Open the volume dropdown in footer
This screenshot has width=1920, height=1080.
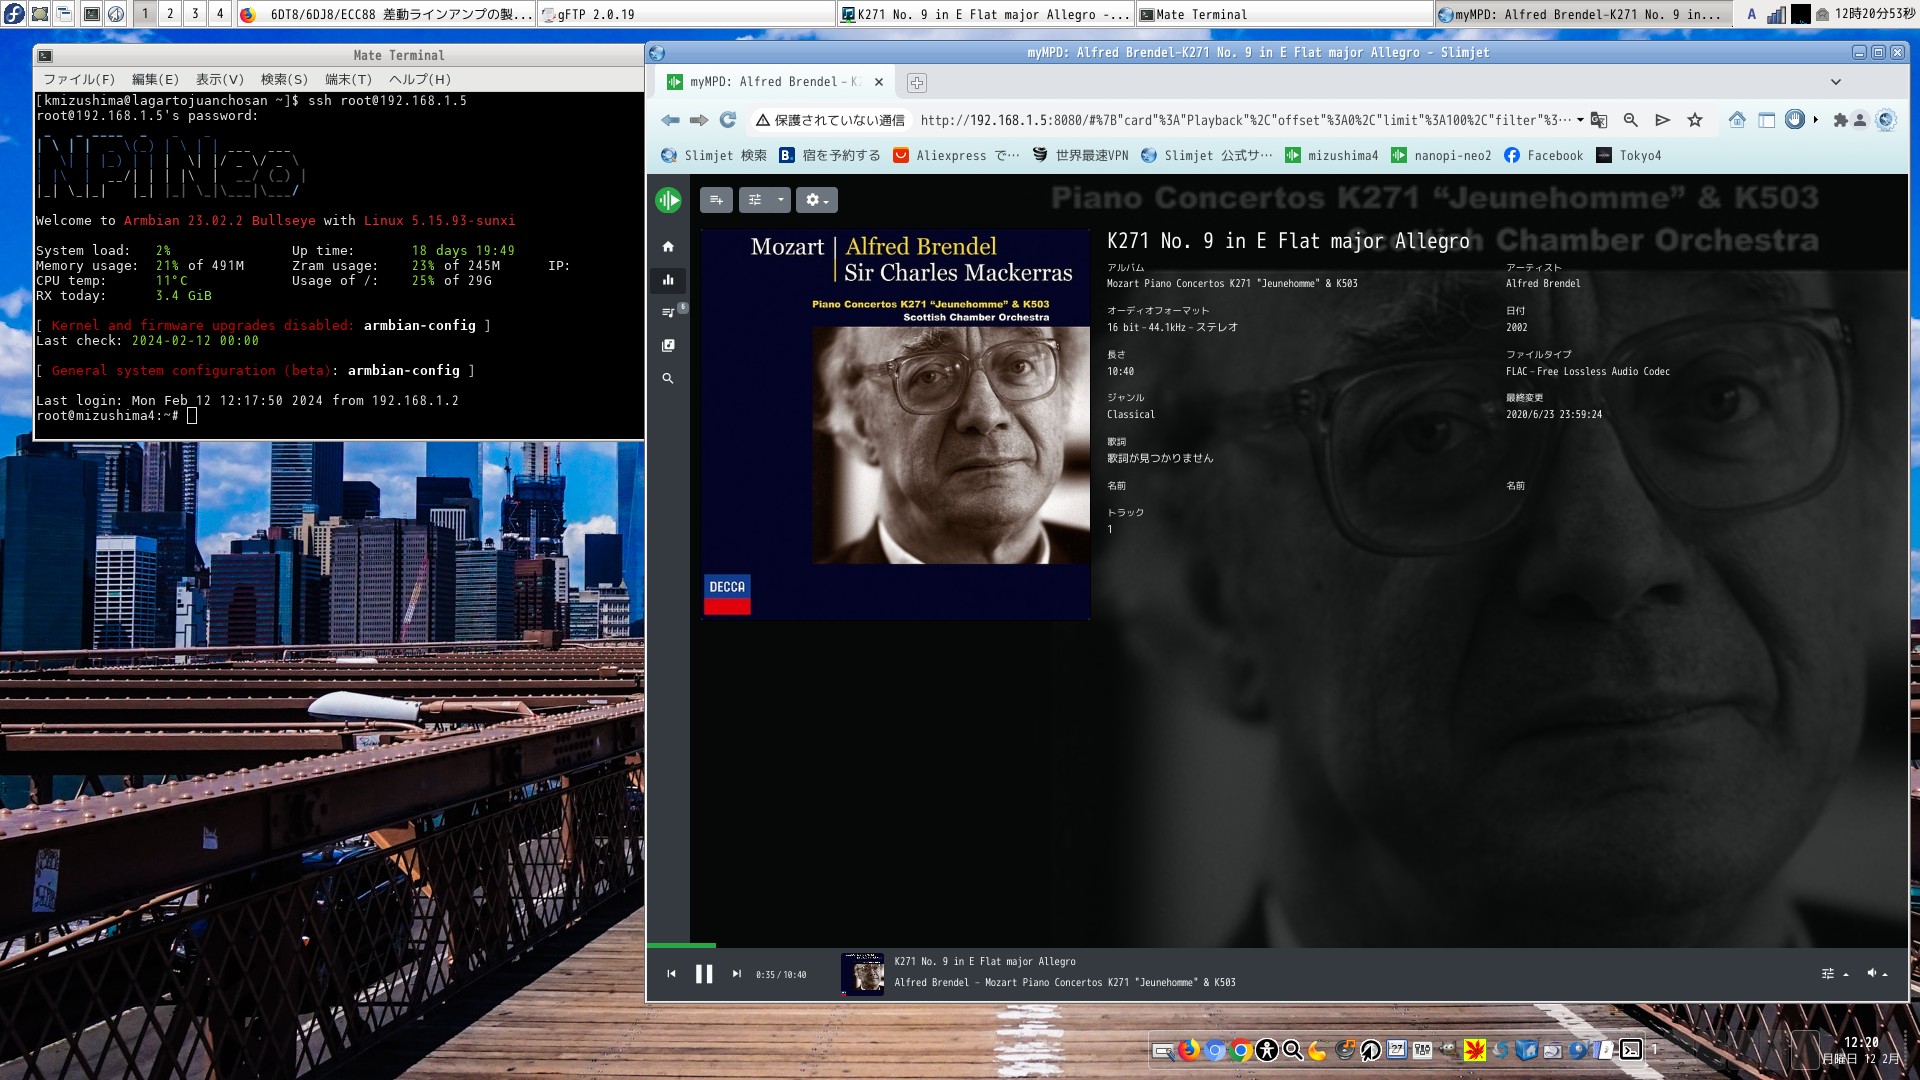click(x=1877, y=974)
